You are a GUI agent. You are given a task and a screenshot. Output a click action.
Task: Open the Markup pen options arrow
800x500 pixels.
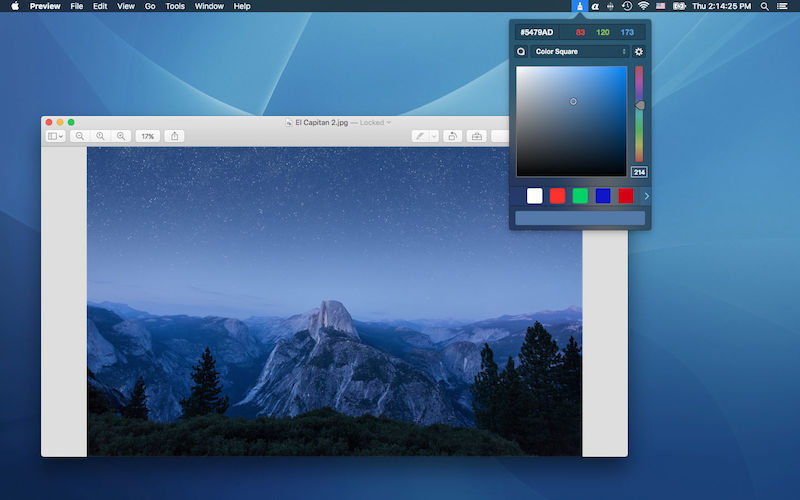[x=434, y=136]
